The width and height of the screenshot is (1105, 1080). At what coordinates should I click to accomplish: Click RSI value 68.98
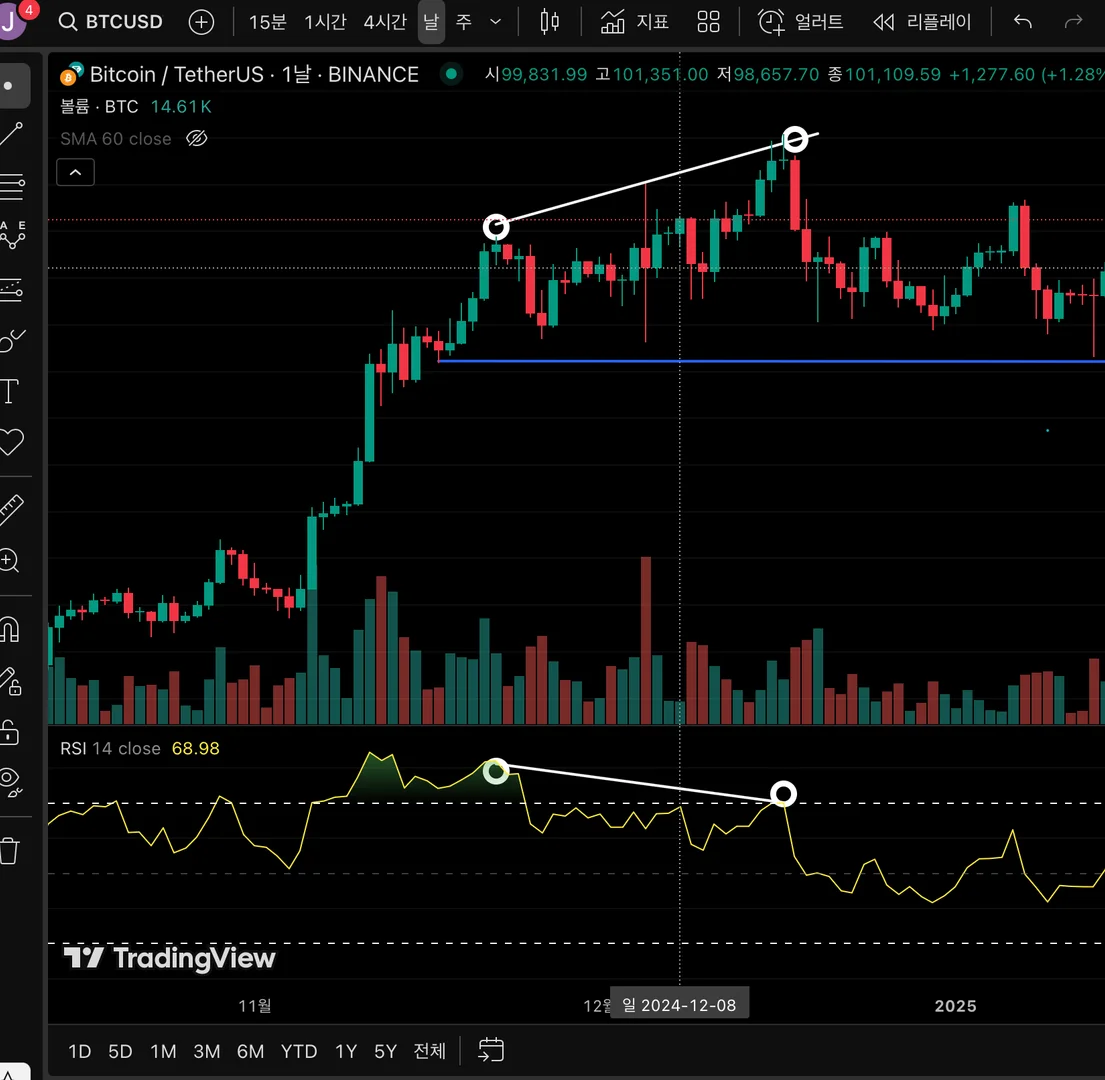pyautogui.click(x=195, y=748)
